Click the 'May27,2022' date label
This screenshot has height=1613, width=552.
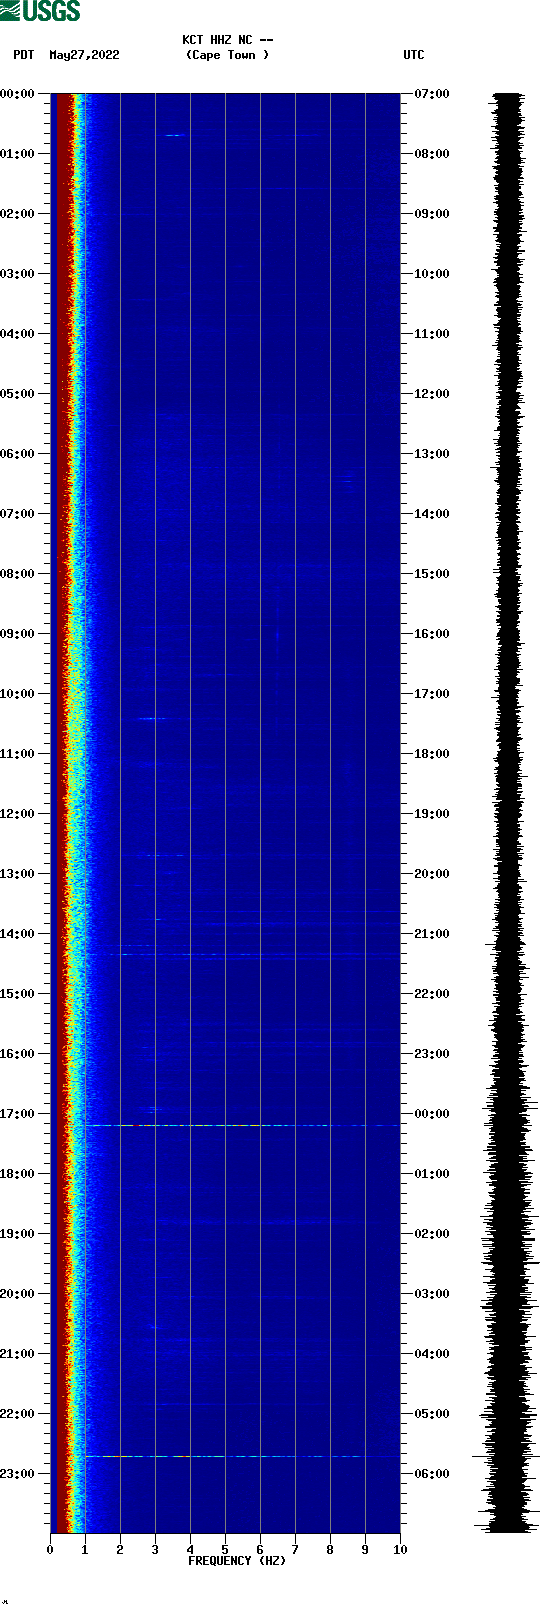tap(84, 55)
